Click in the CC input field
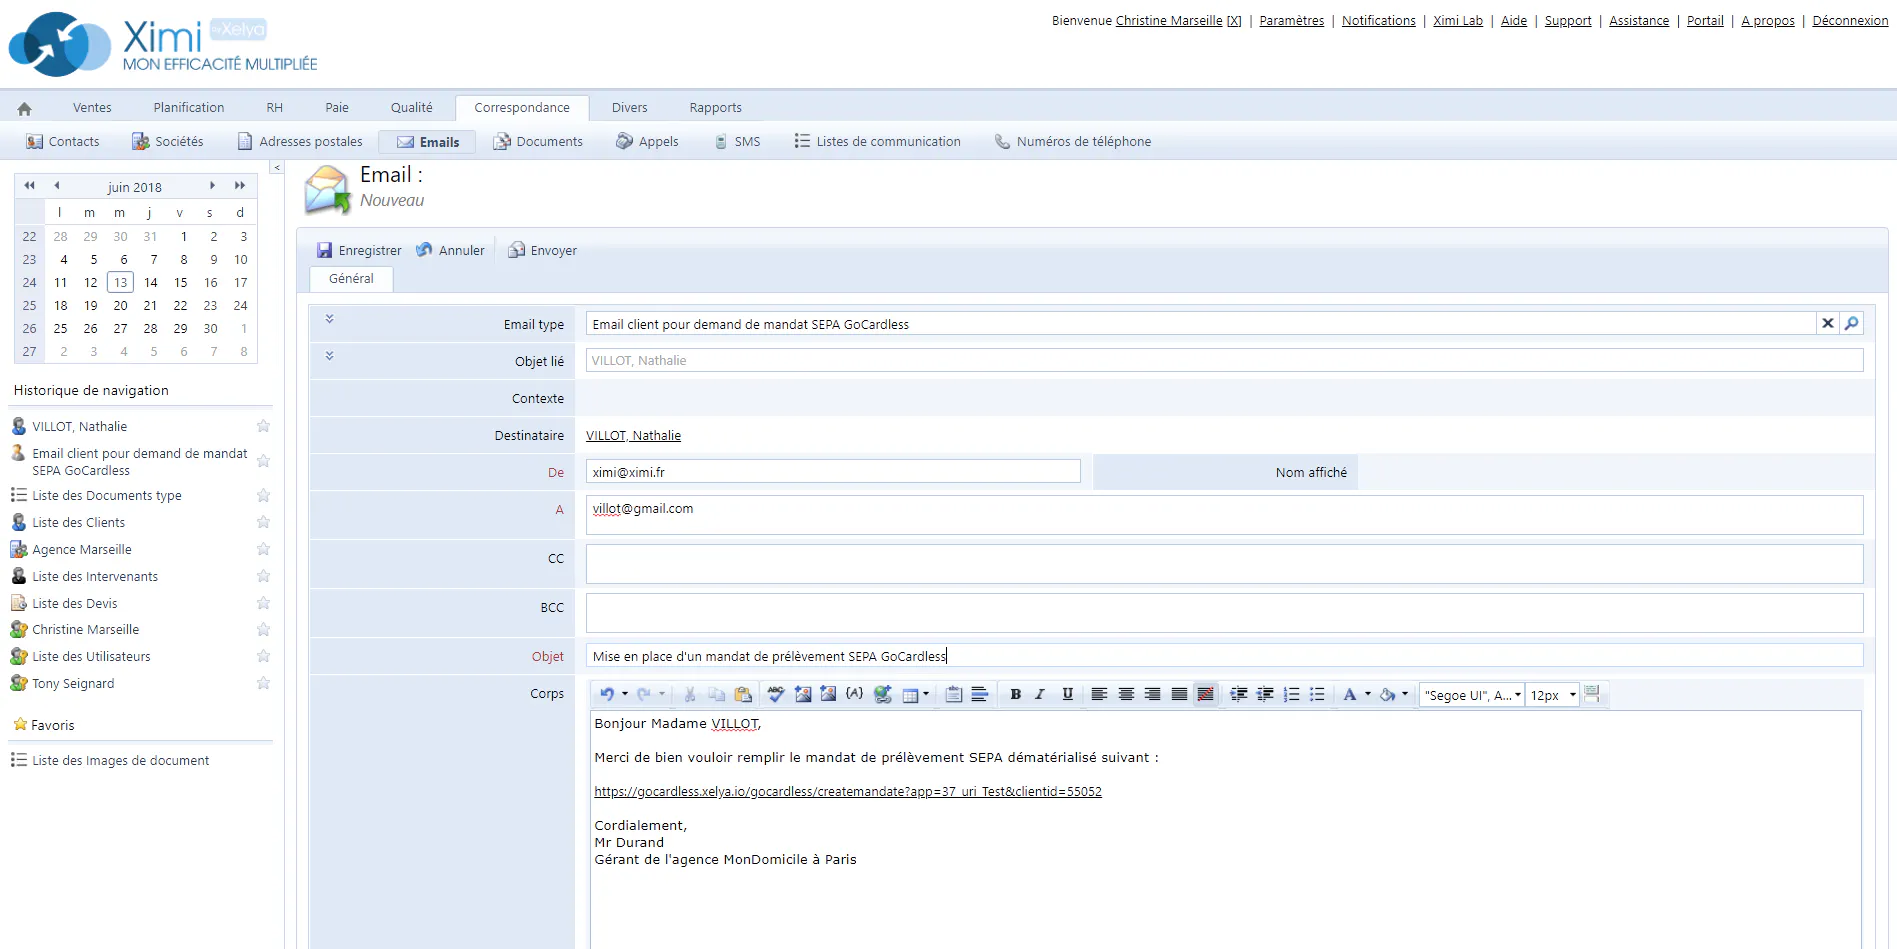1897x949 pixels. (x=1223, y=564)
